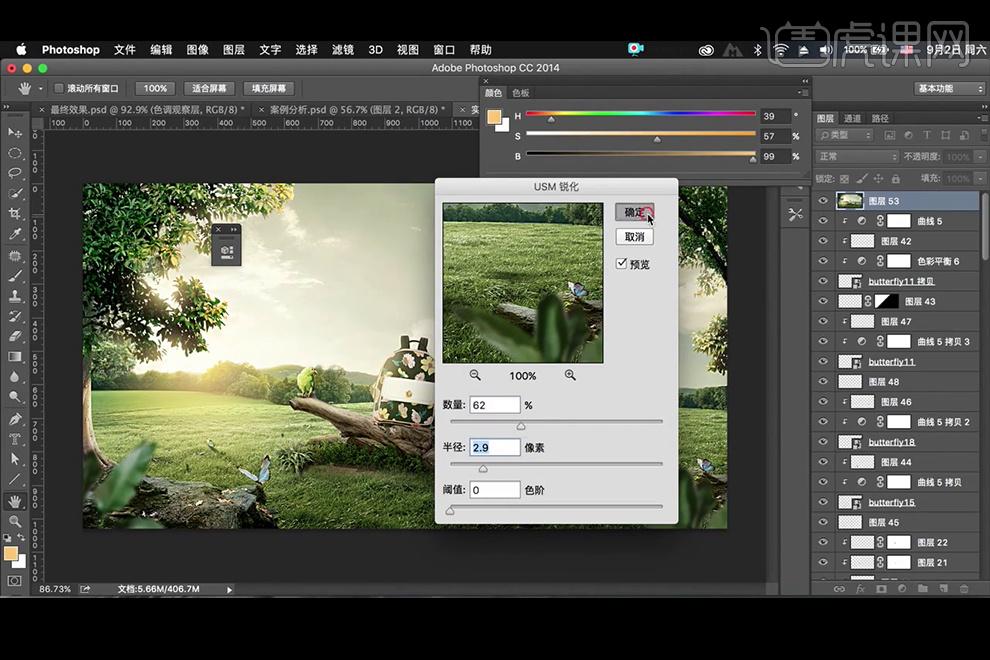Viewport: 990px width, 660px height.
Task: Select the Zoom tool in toolbox
Action: point(15,522)
